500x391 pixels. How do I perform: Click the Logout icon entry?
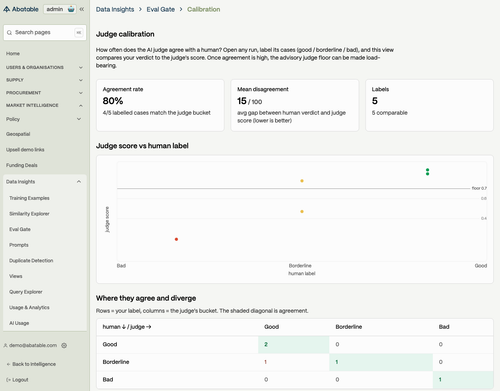17,380
